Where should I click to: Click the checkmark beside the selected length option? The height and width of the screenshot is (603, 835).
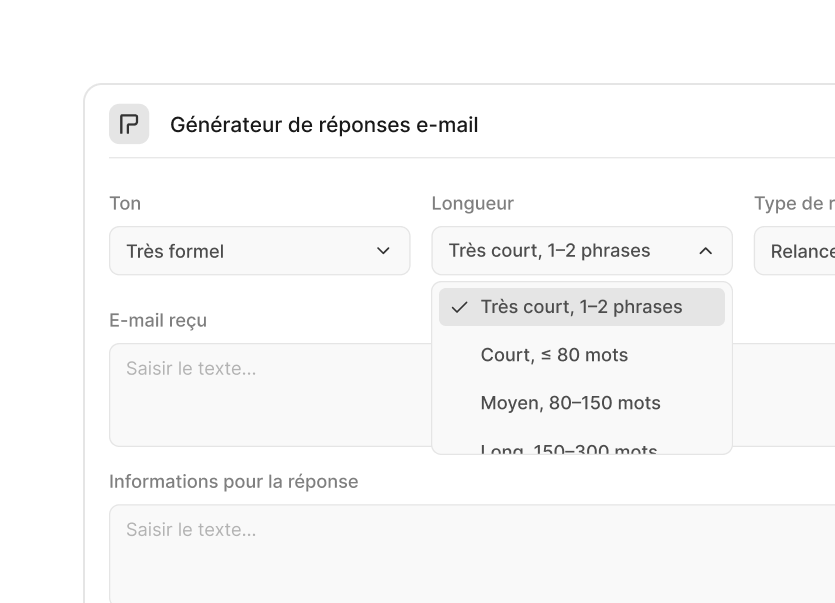(458, 307)
